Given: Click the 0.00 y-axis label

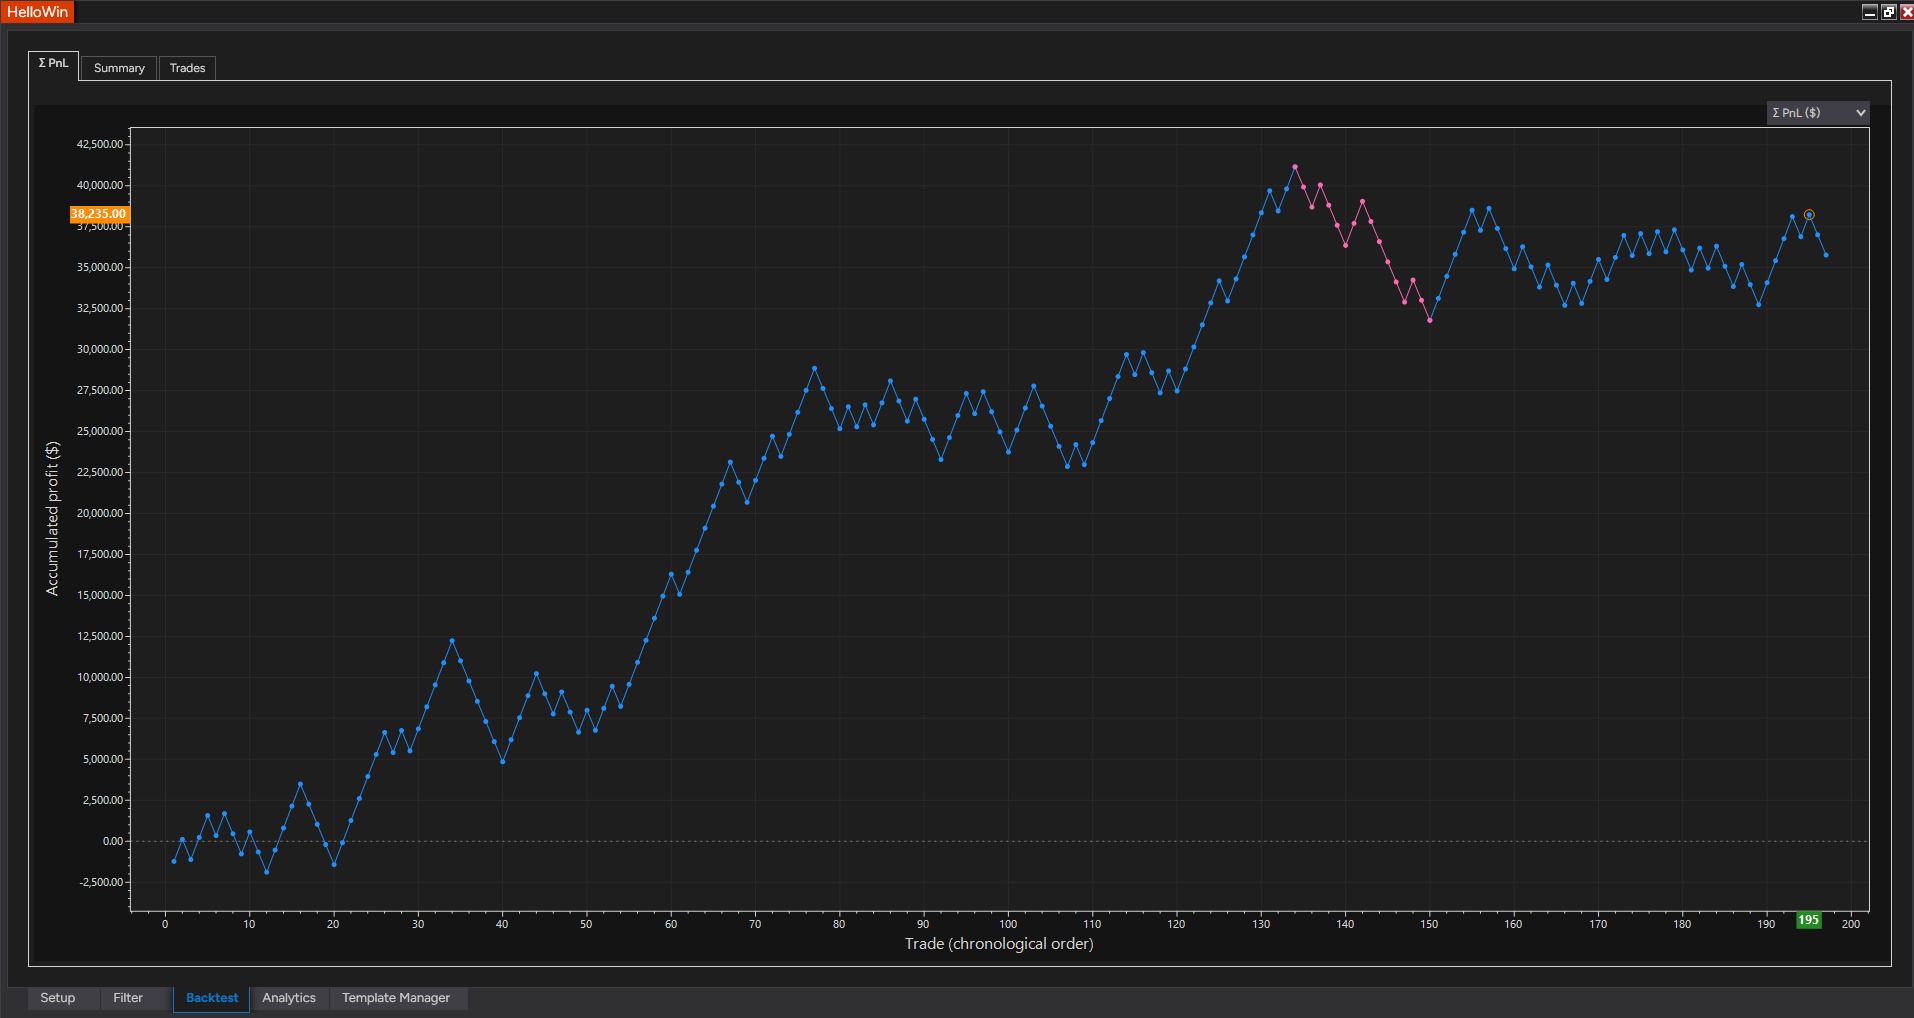Looking at the screenshot, I should pyautogui.click(x=113, y=841).
